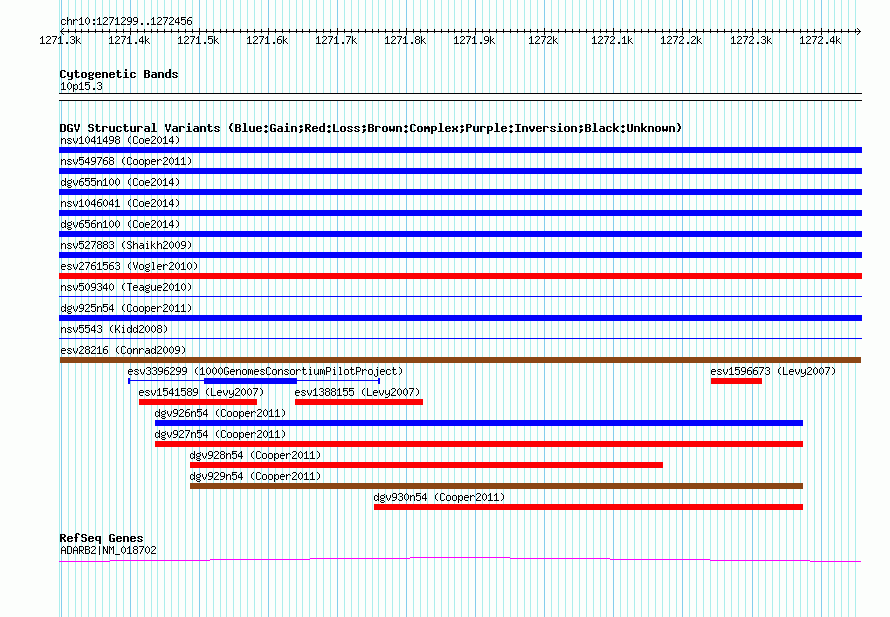Viewport: 890px width, 617px height.
Task: Click the brown esv28216 complex bar
Action: click(460, 360)
